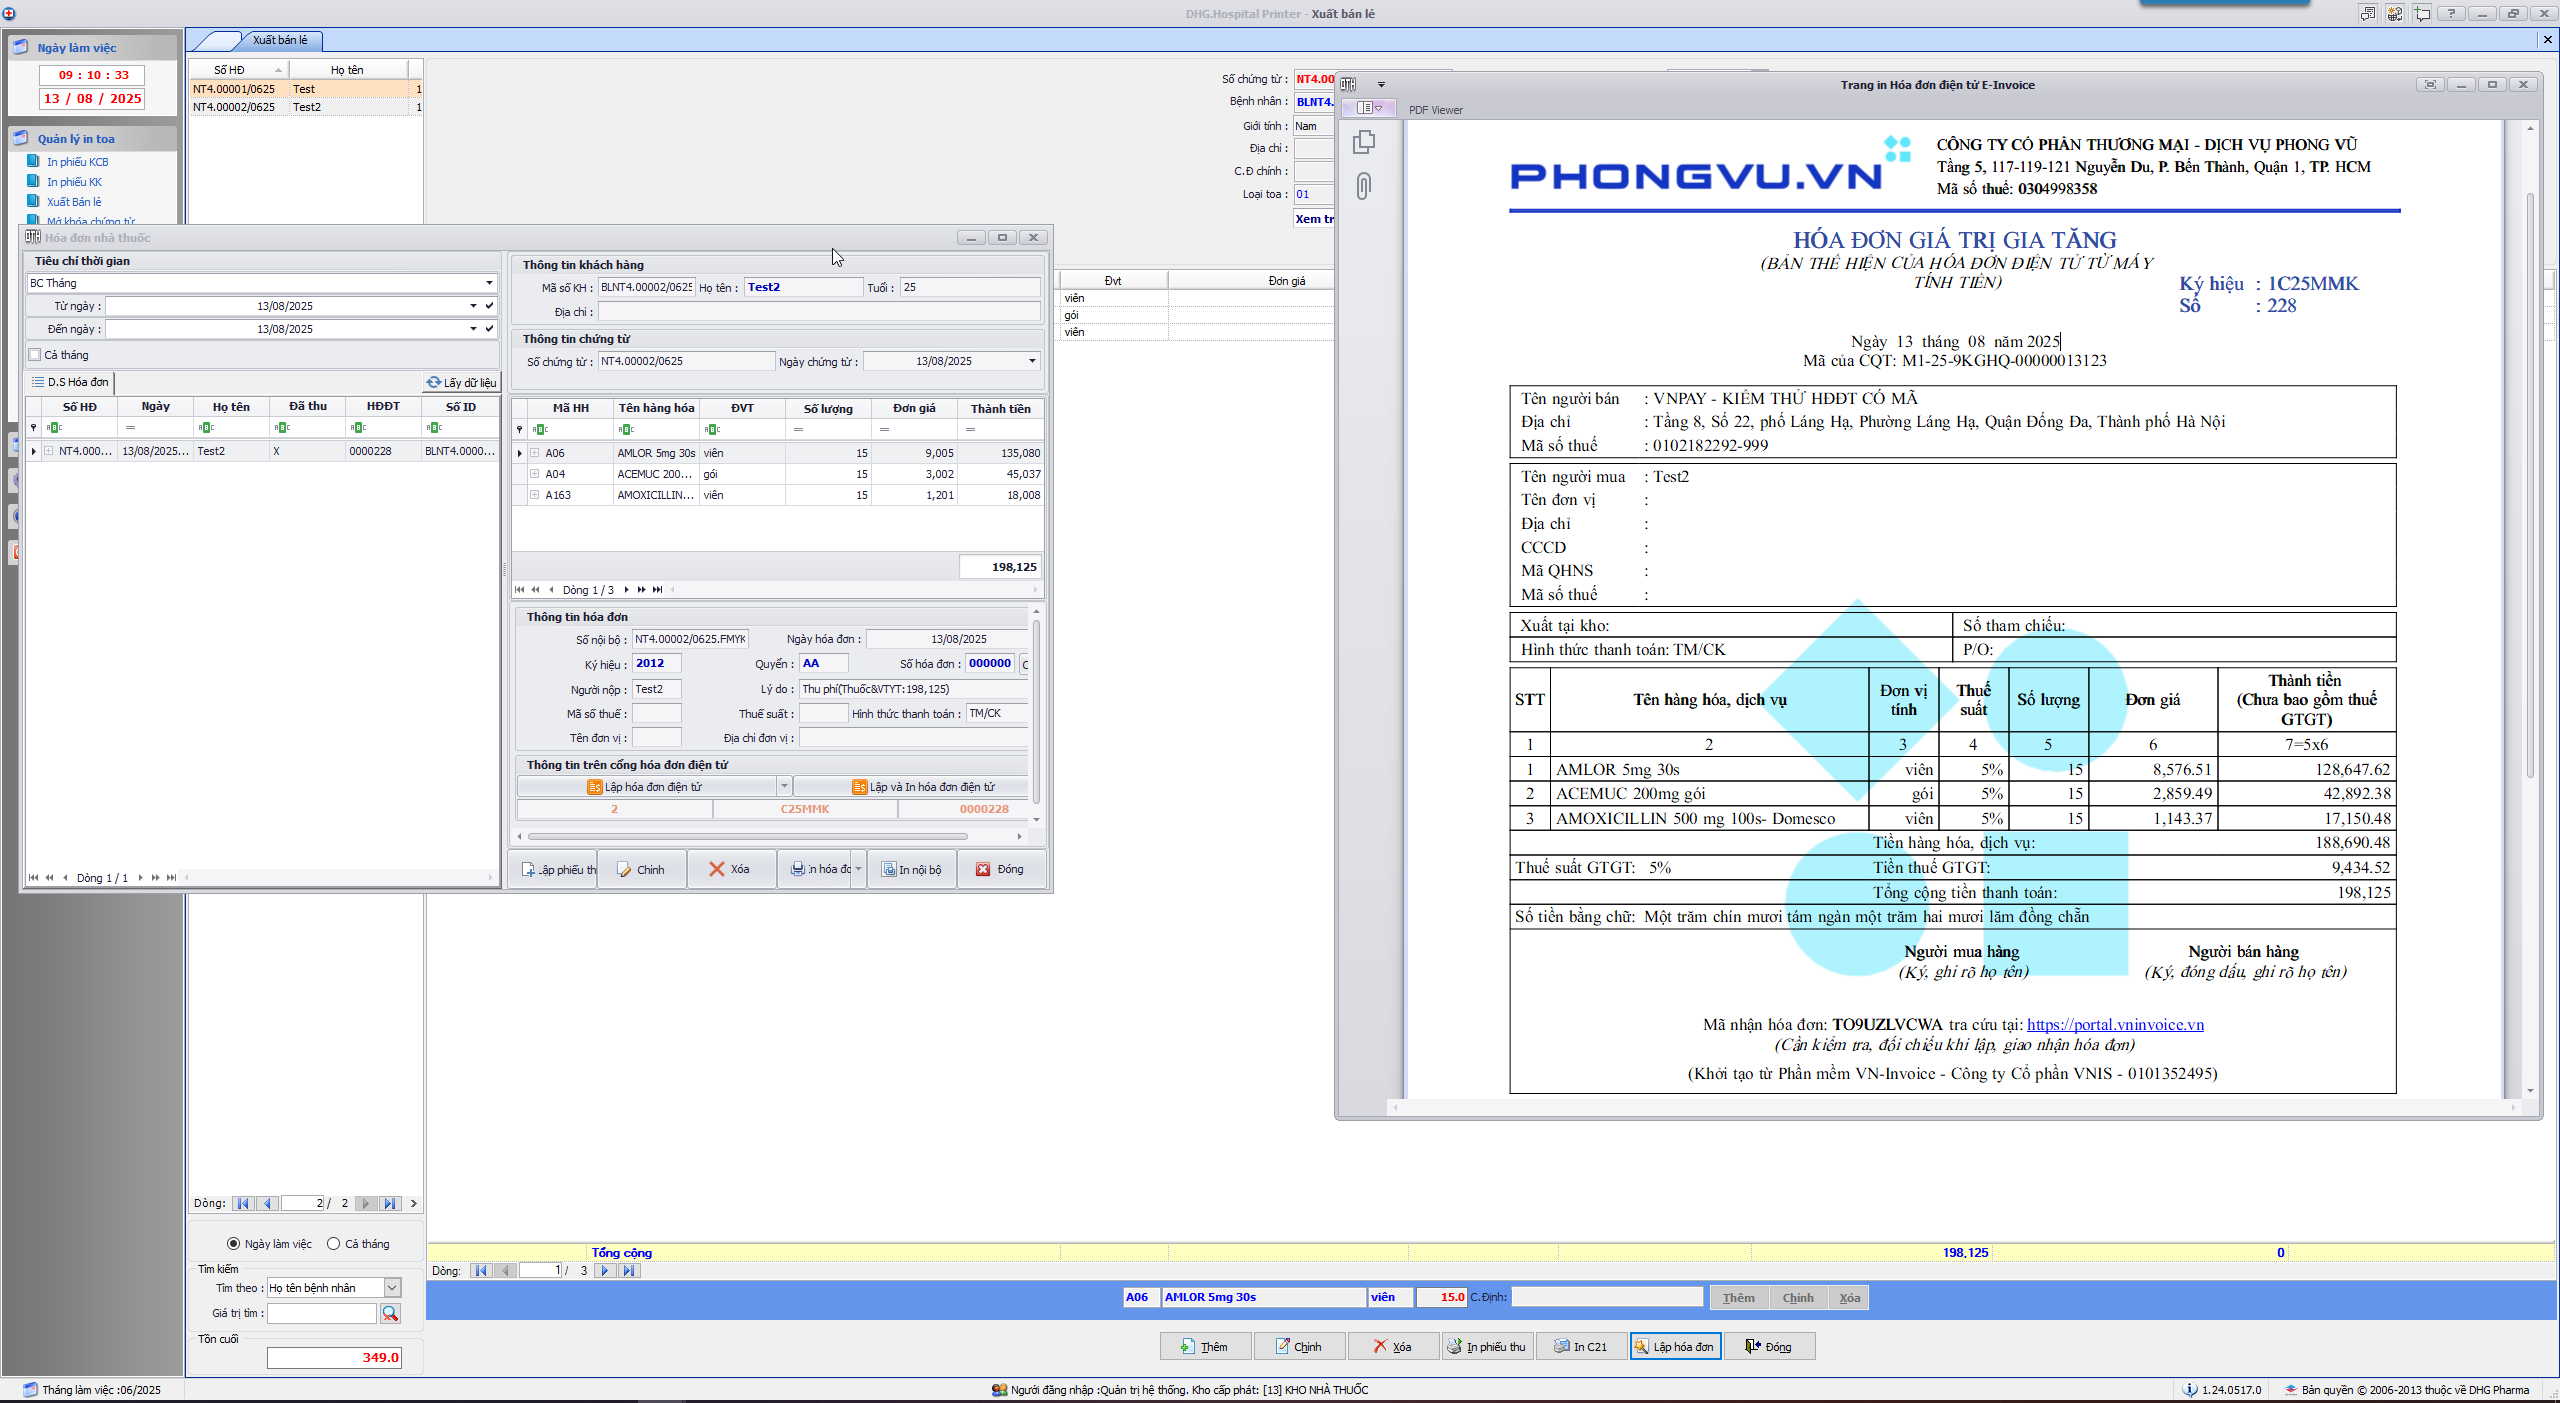Click the Lấy dữ liệu refresh icon
This screenshot has width=2560, height=1403.
[434, 382]
